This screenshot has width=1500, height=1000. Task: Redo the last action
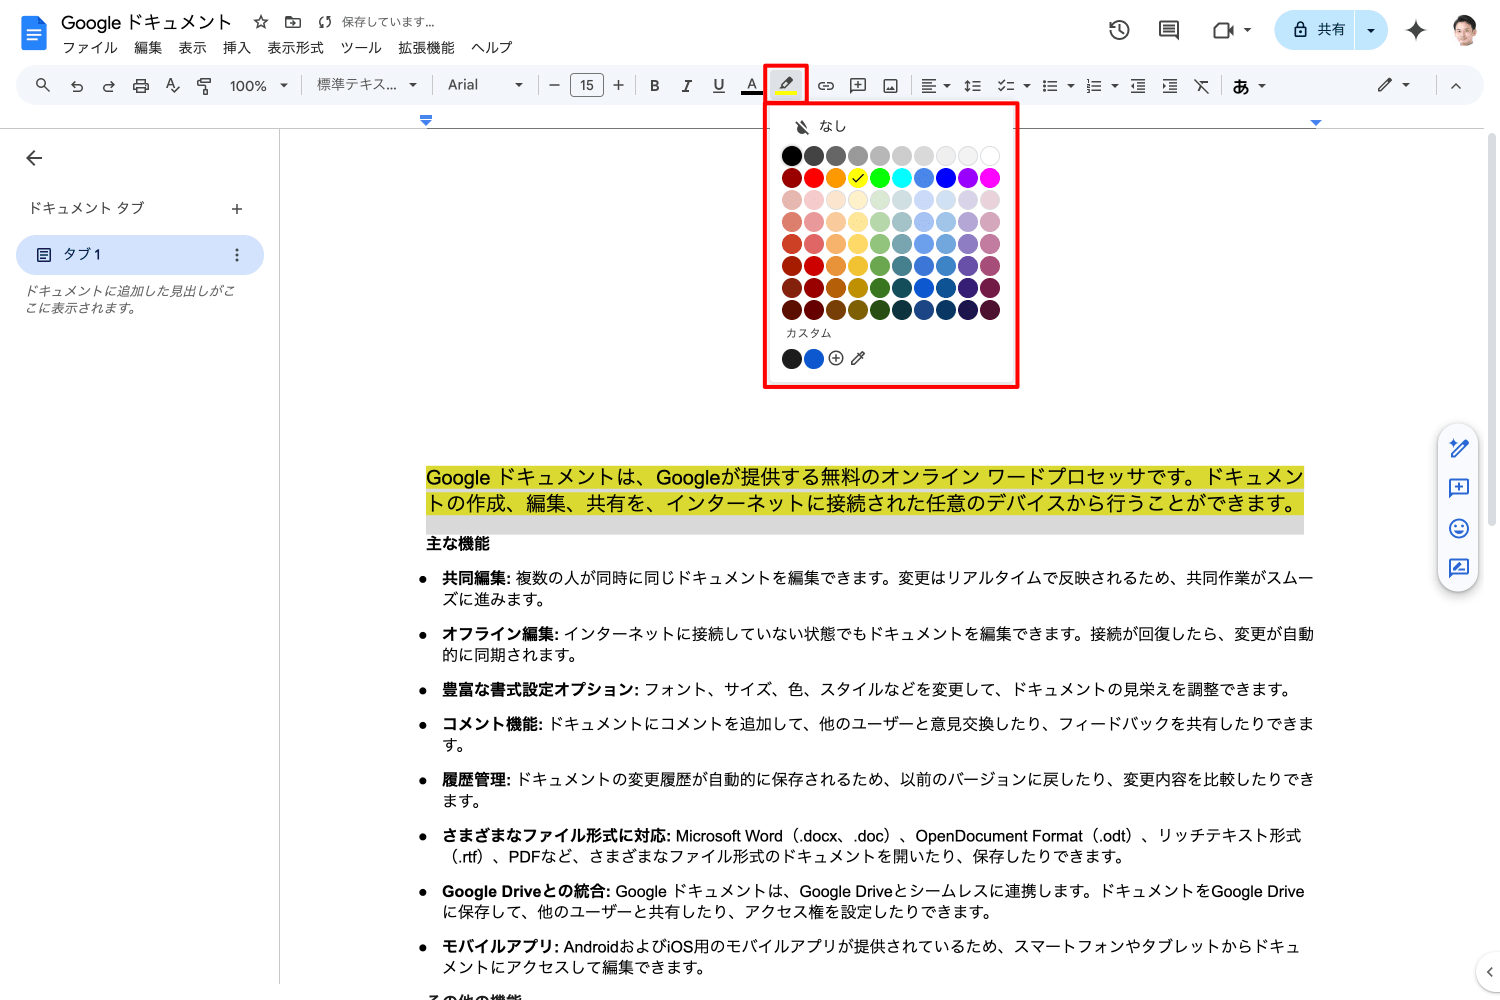click(109, 86)
